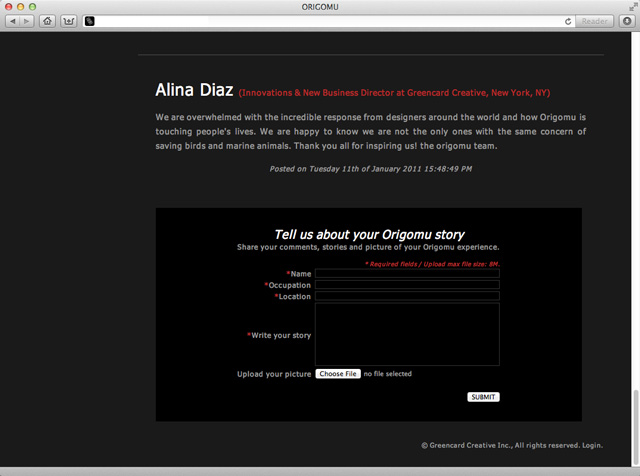
Task: Open Top Sites with the crown icon
Action: point(69,21)
